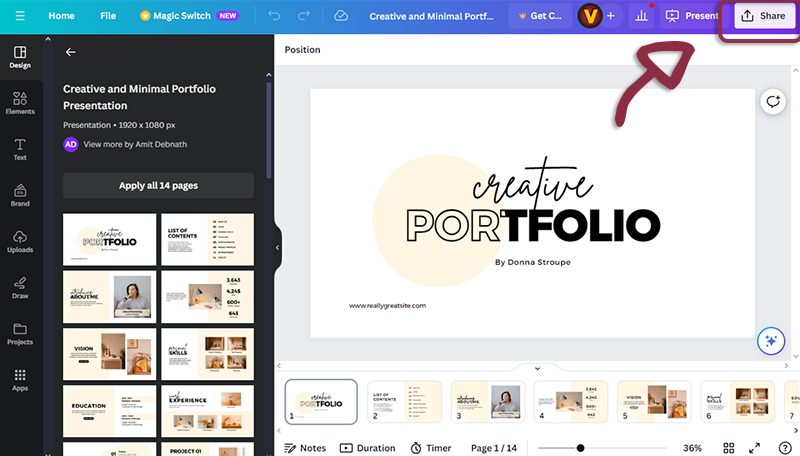Screen dimensions: 800x456
Task: Click the zoom slider handle
Action: tap(580, 448)
